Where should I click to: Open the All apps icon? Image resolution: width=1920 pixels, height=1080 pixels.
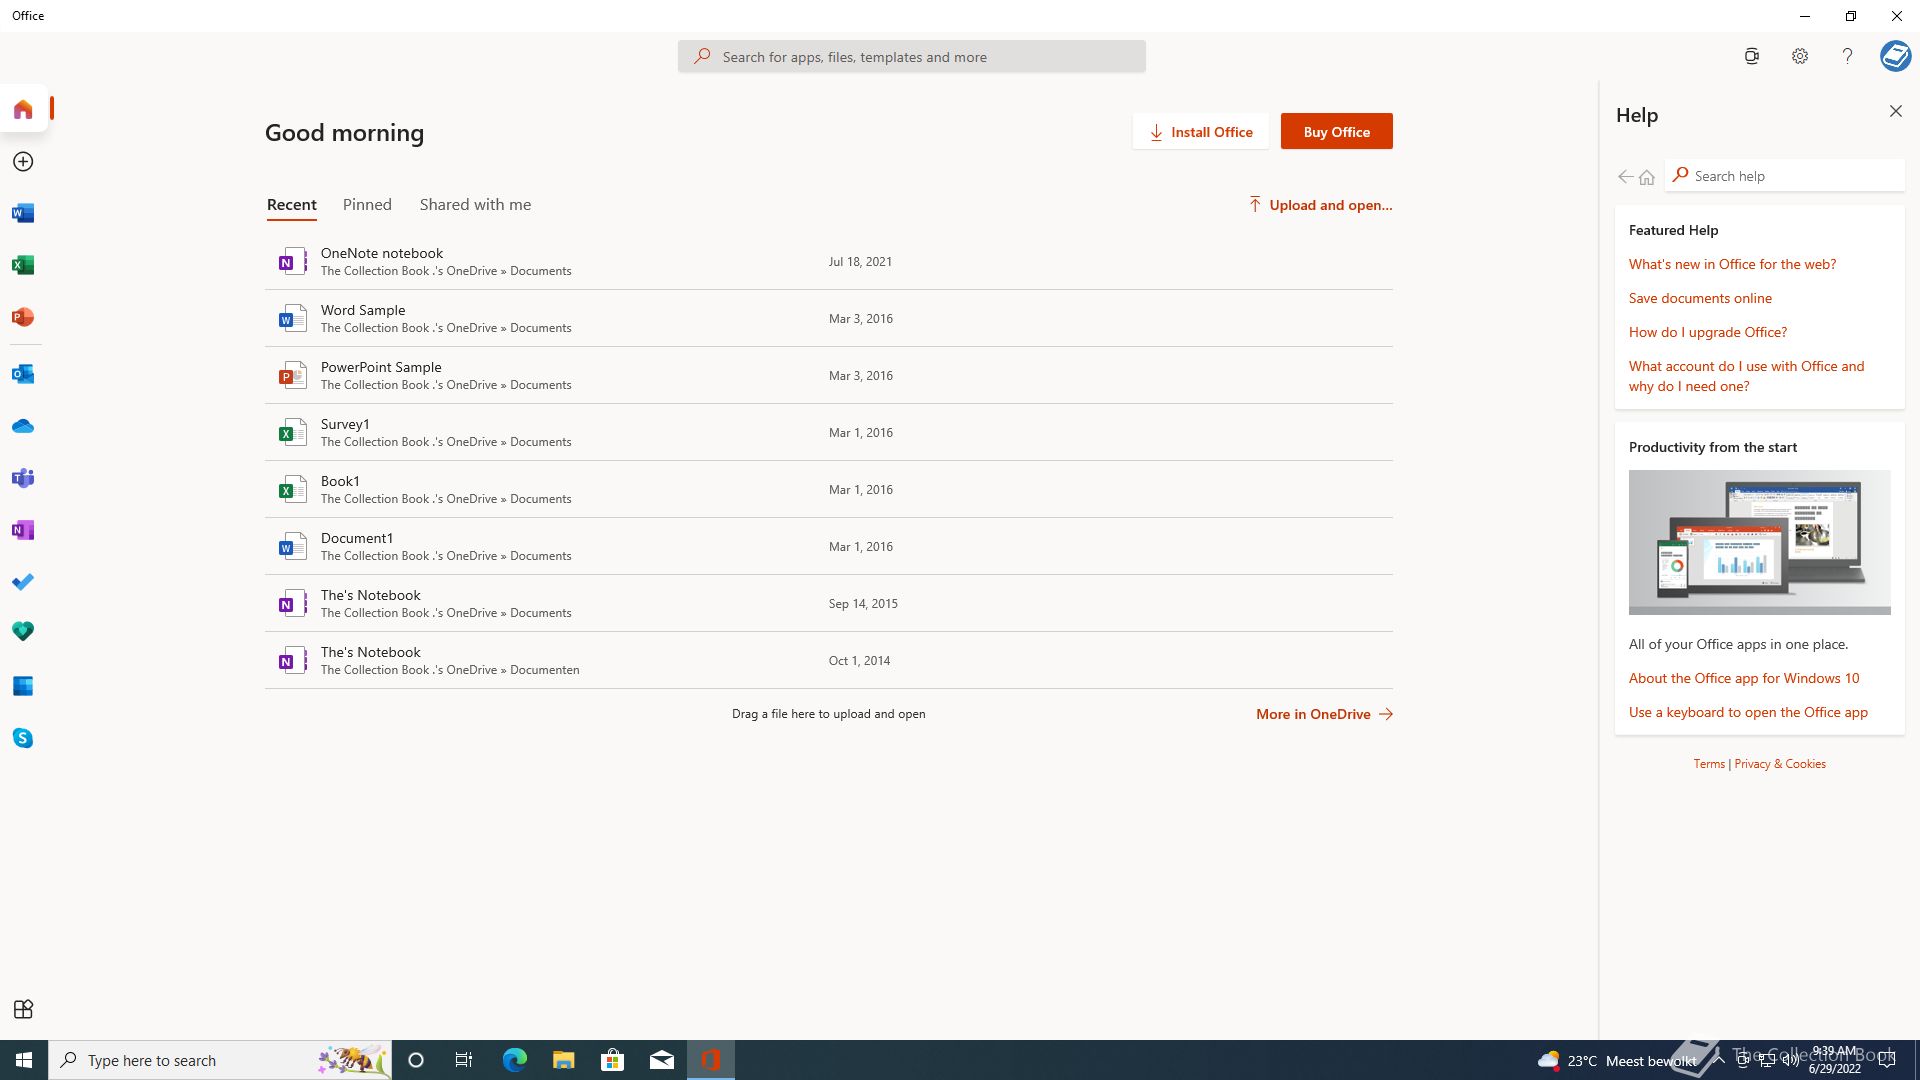tap(23, 1009)
